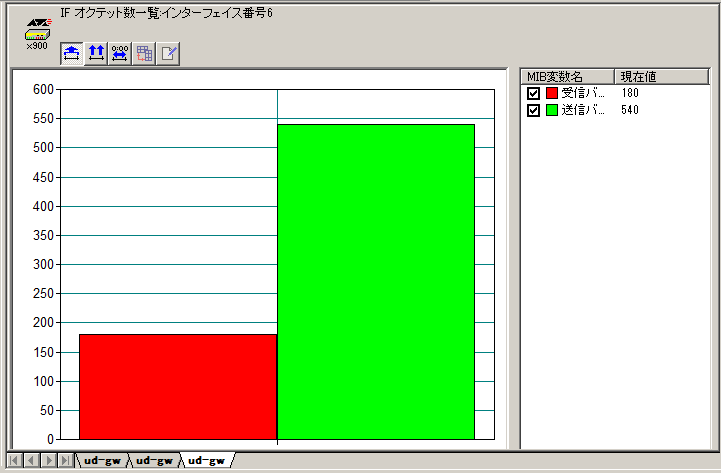The image size is (721, 473).
Task: Click the edit note pencil toolbar button
Action: coord(168,53)
